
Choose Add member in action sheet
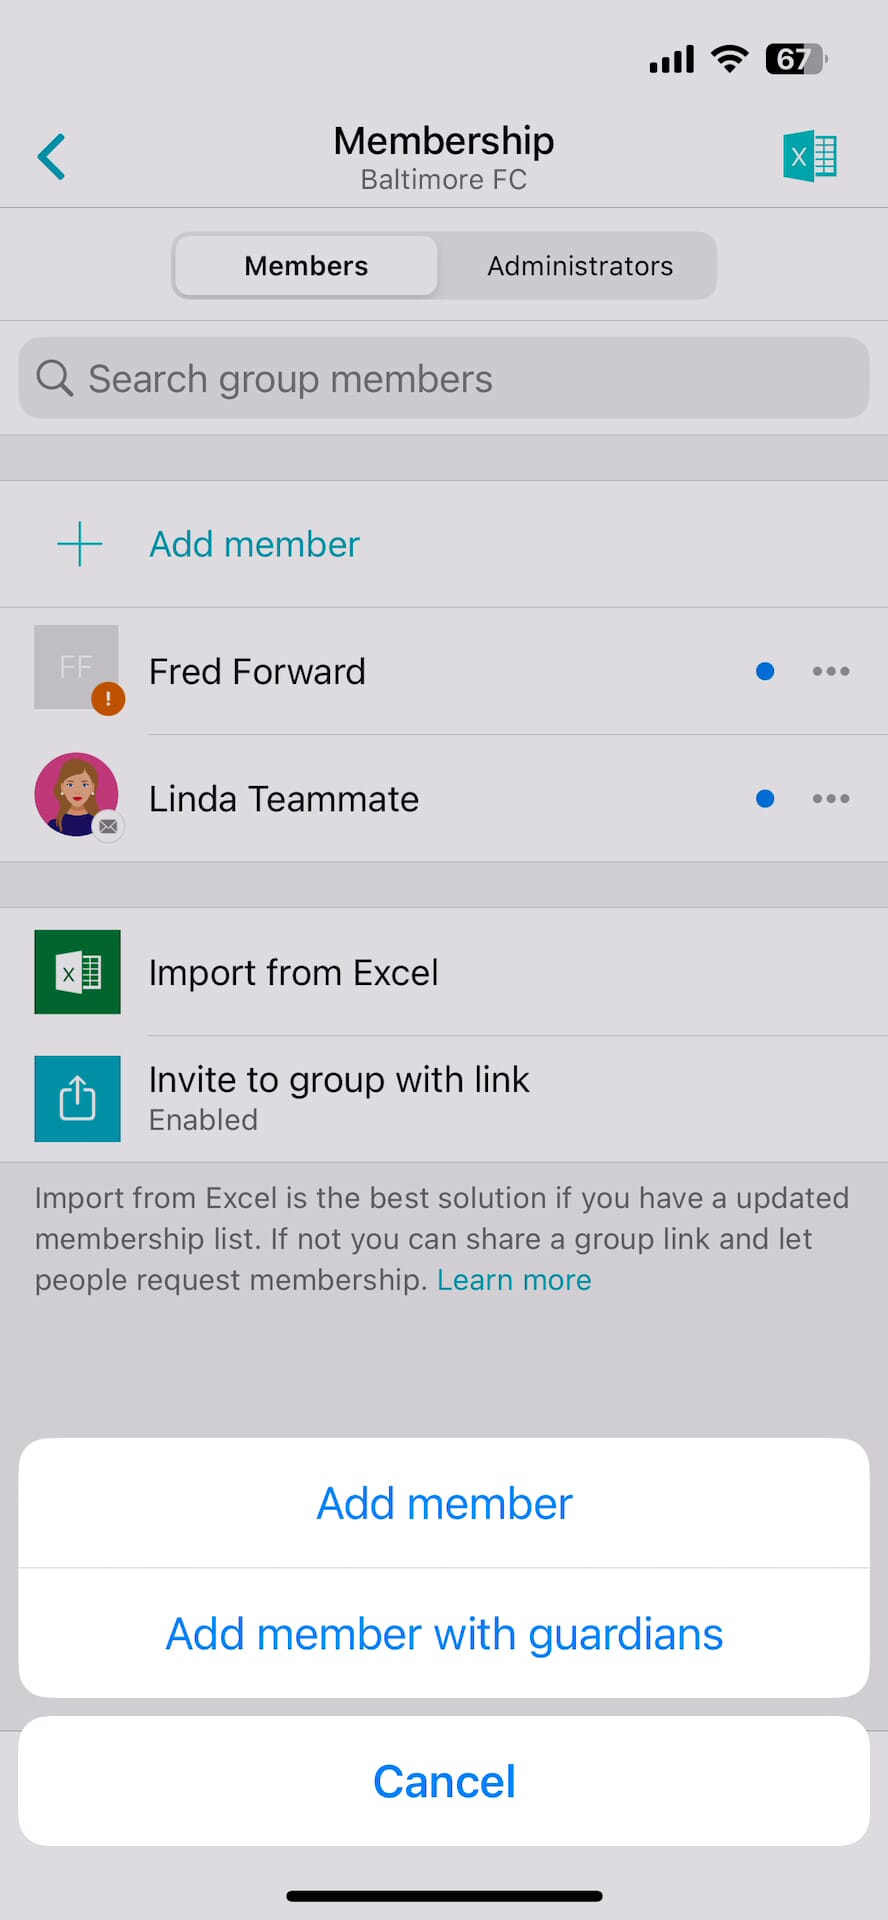pos(444,1503)
